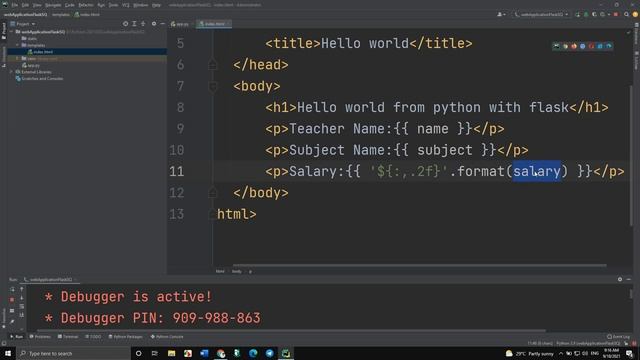640x360 pixels.
Task: Click the down arrow in Run panel
Action: click(22, 298)
